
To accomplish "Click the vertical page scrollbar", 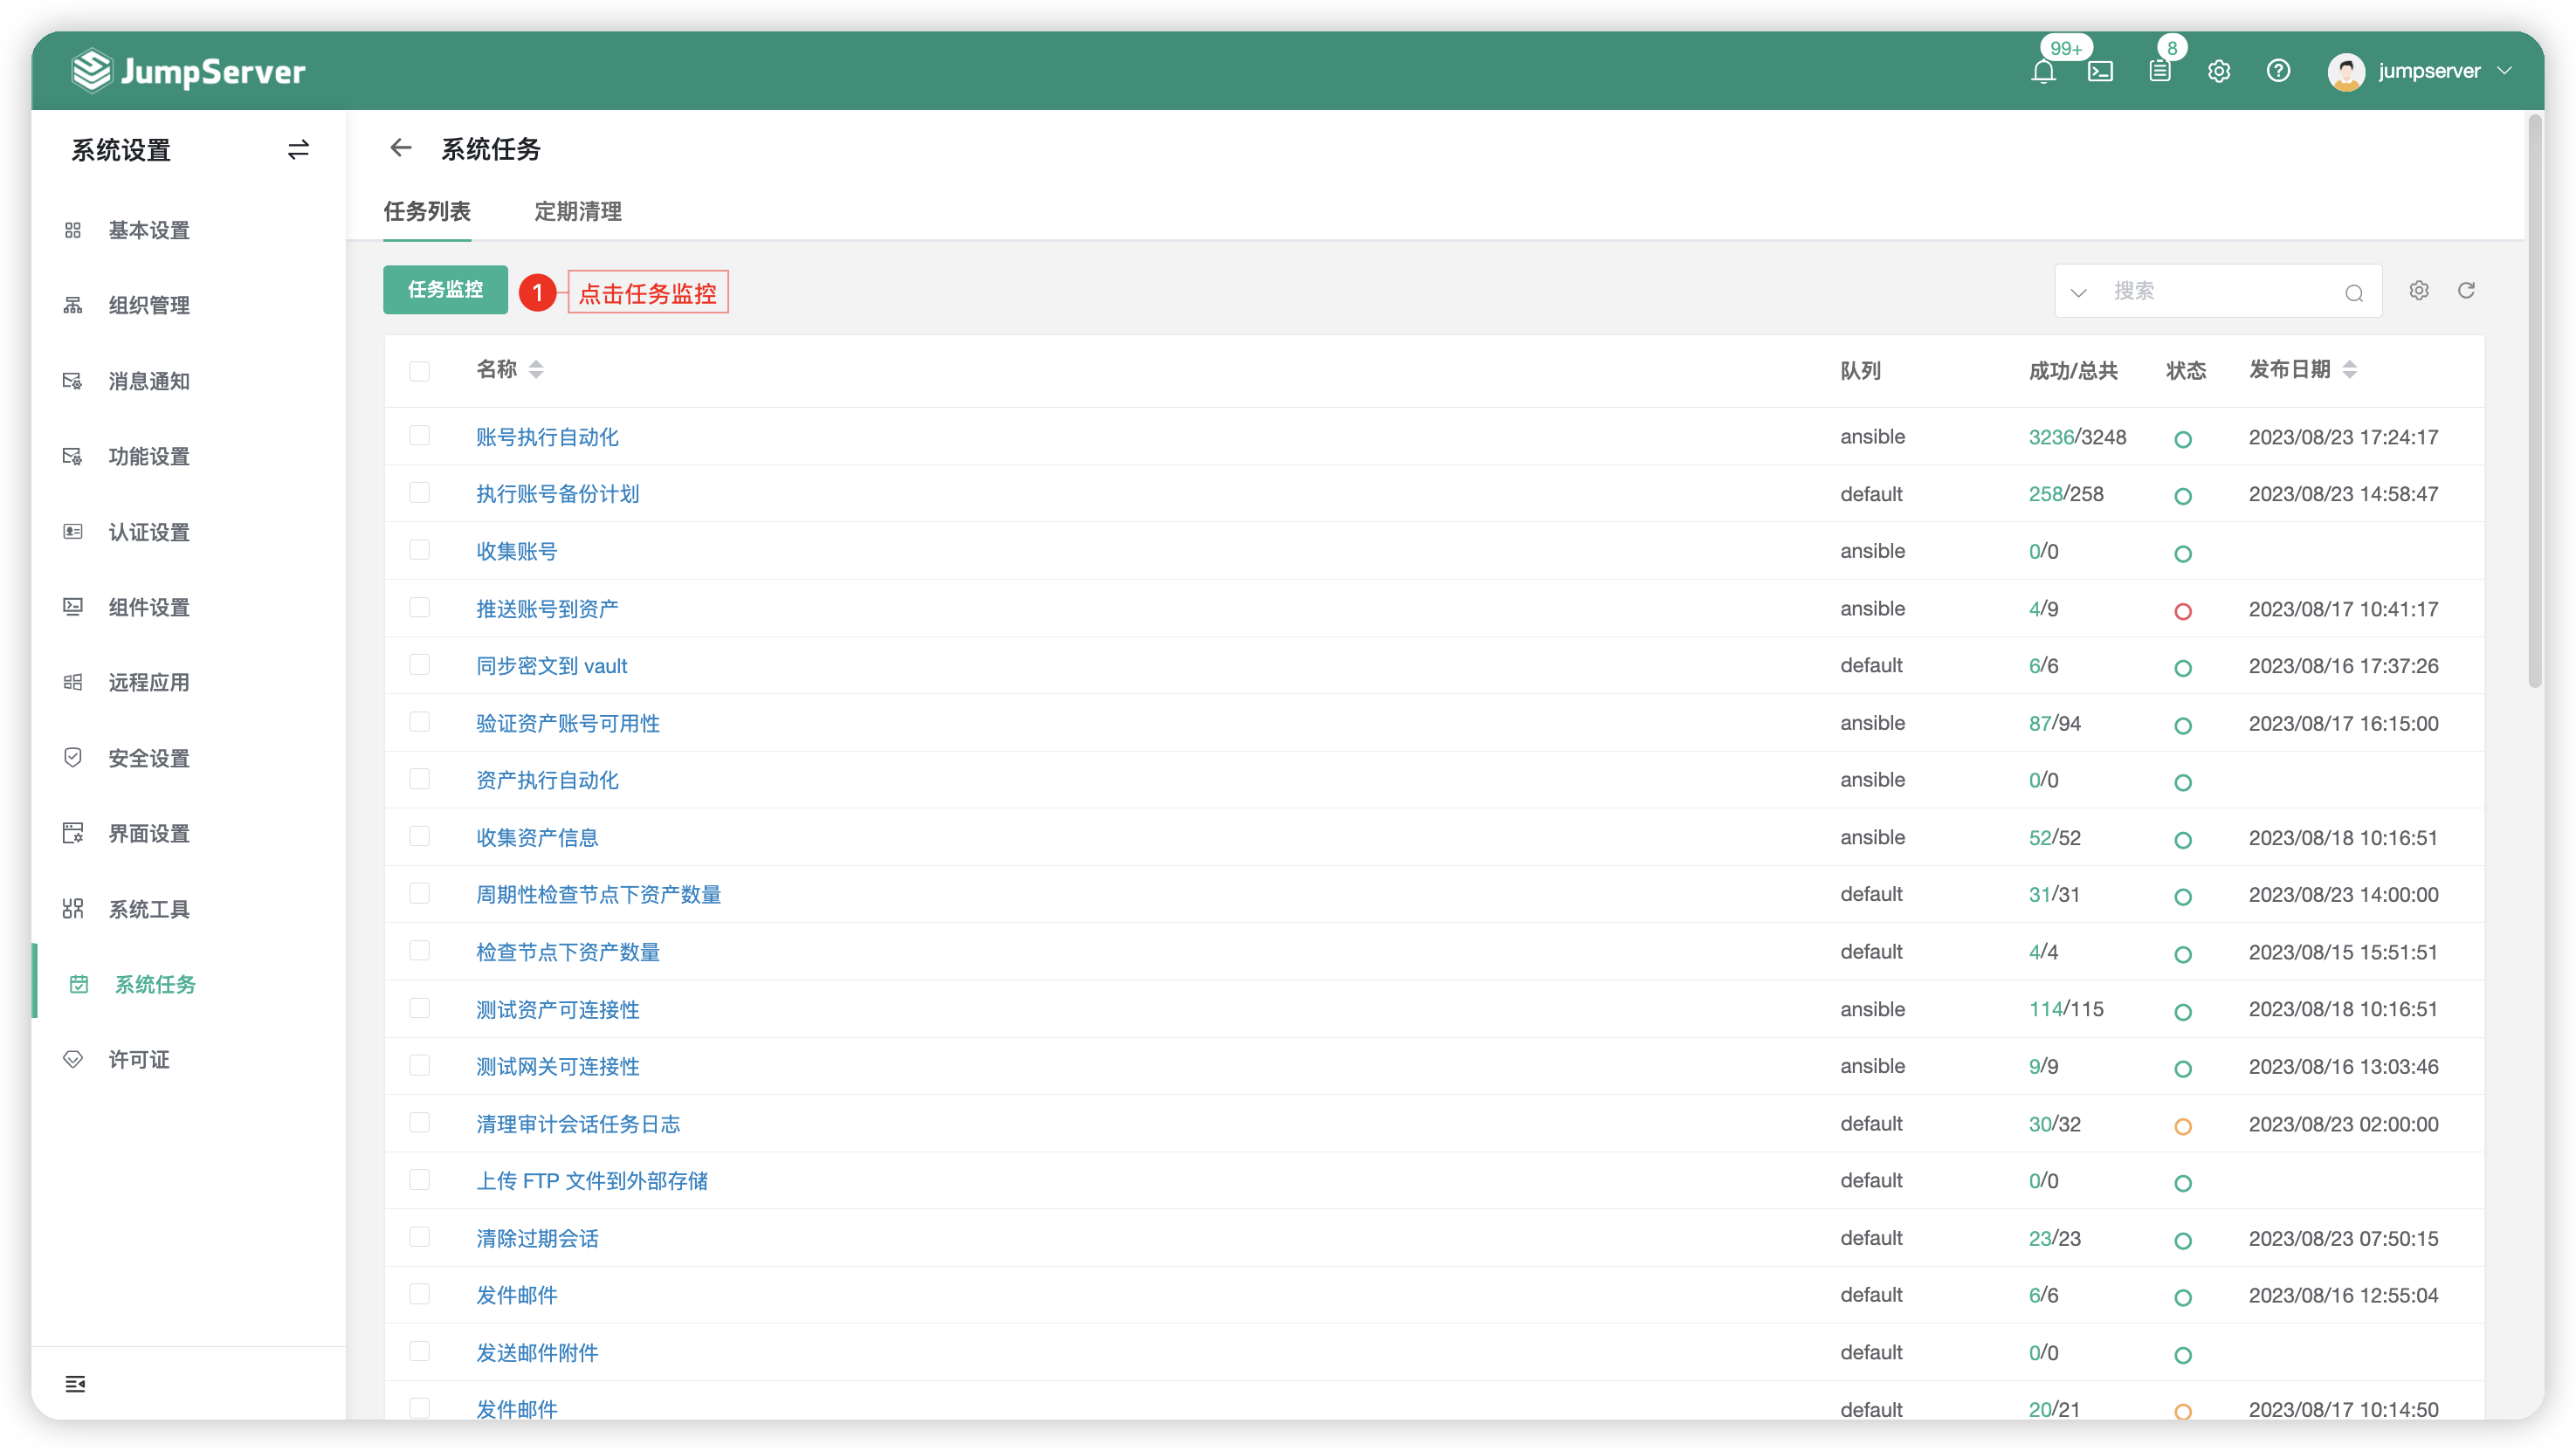I will coord(2535,400).
